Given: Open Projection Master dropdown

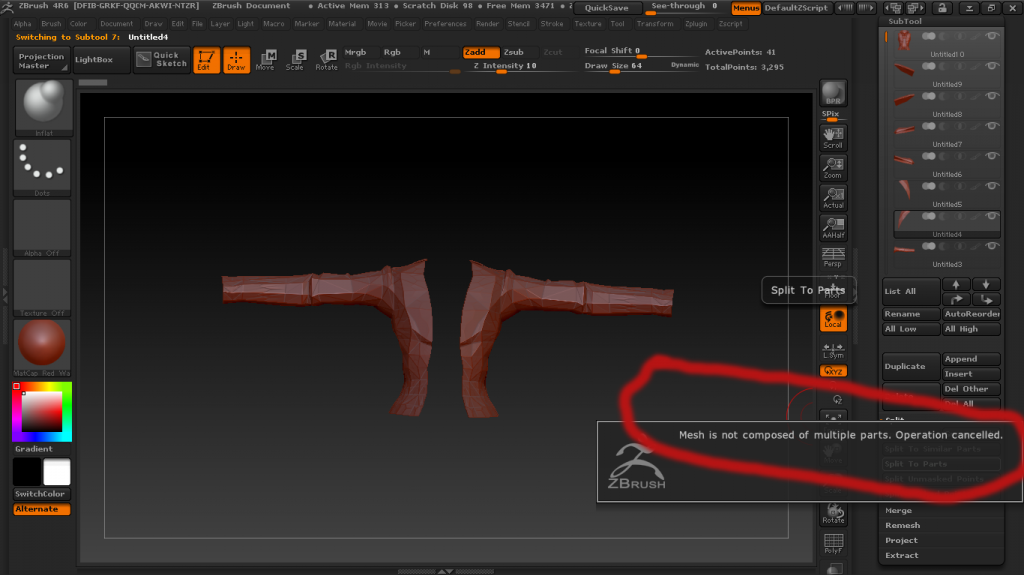Looking at the screenshot, I should (41, 60).
